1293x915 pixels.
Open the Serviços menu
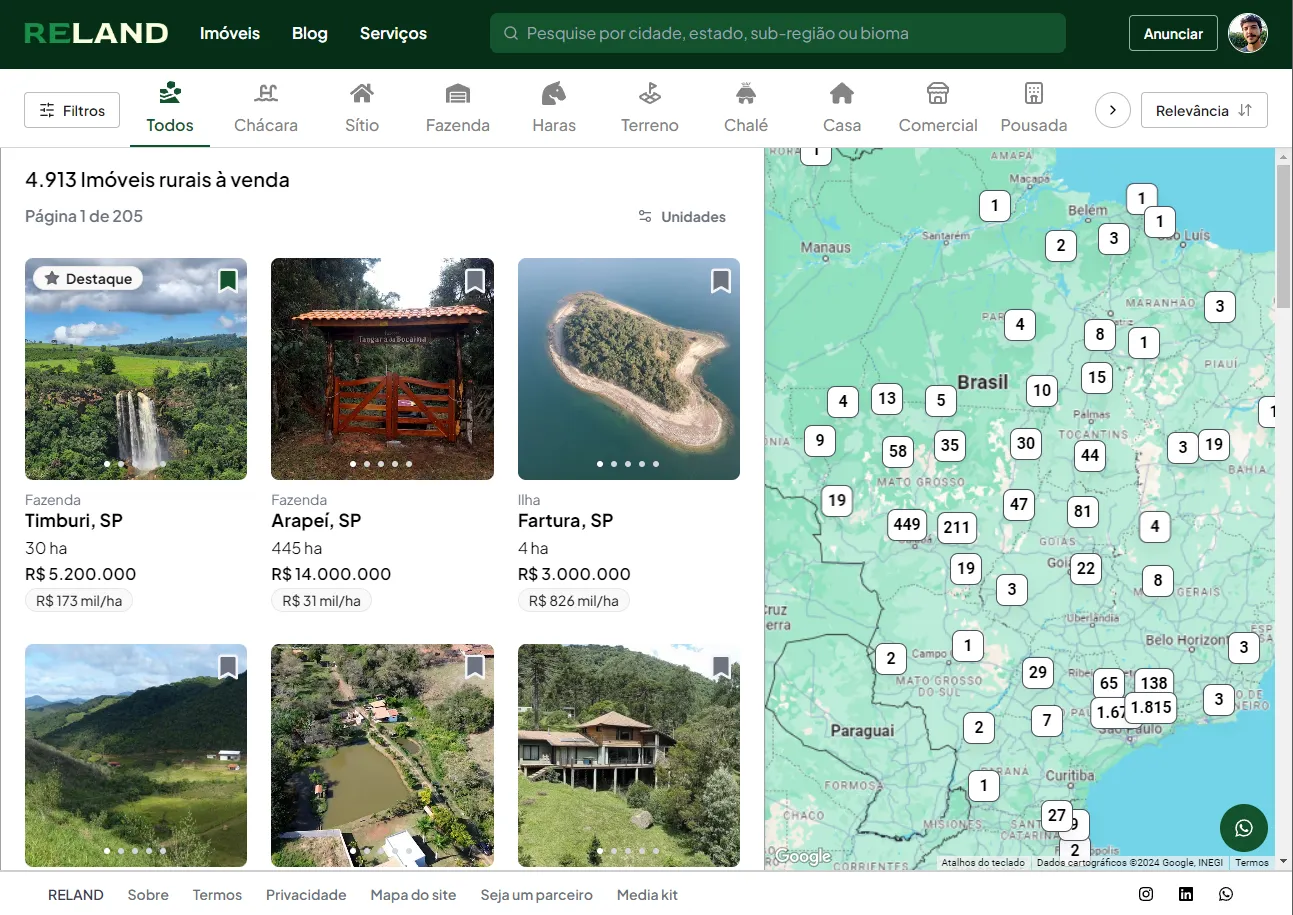point(393,33)
